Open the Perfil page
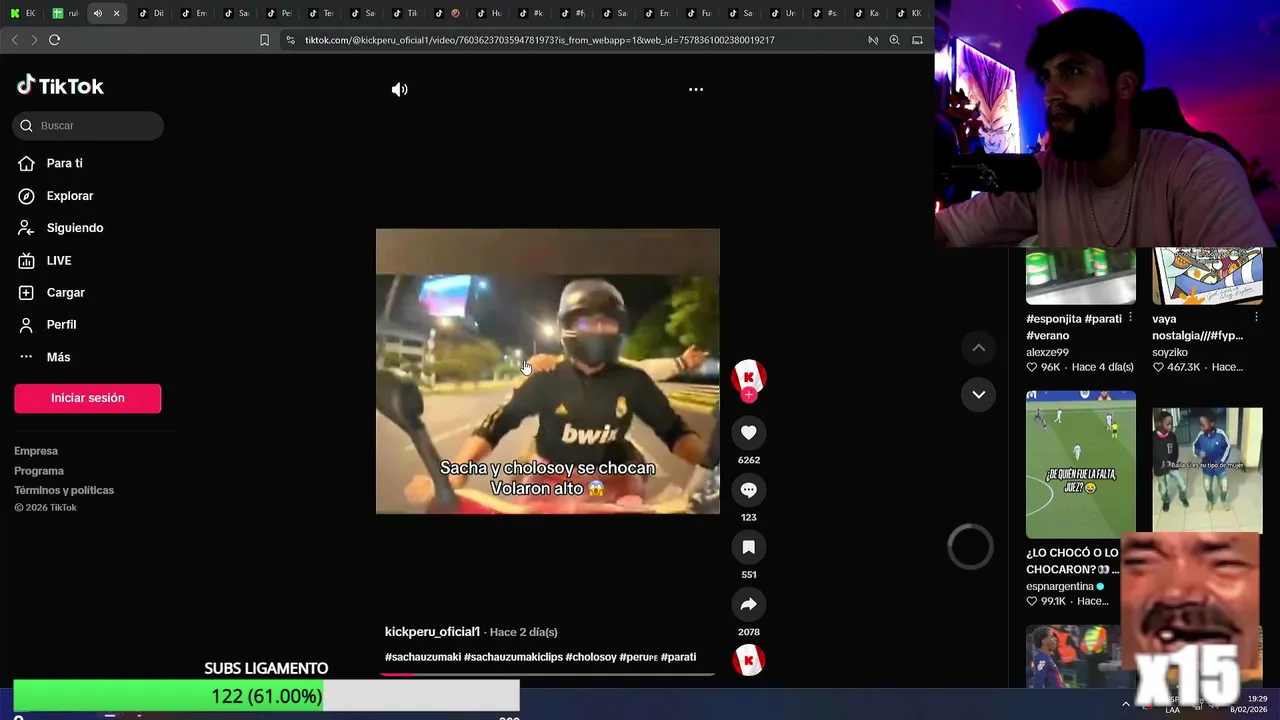This screenshot has width=1280, height=720. tap(61, 324)
